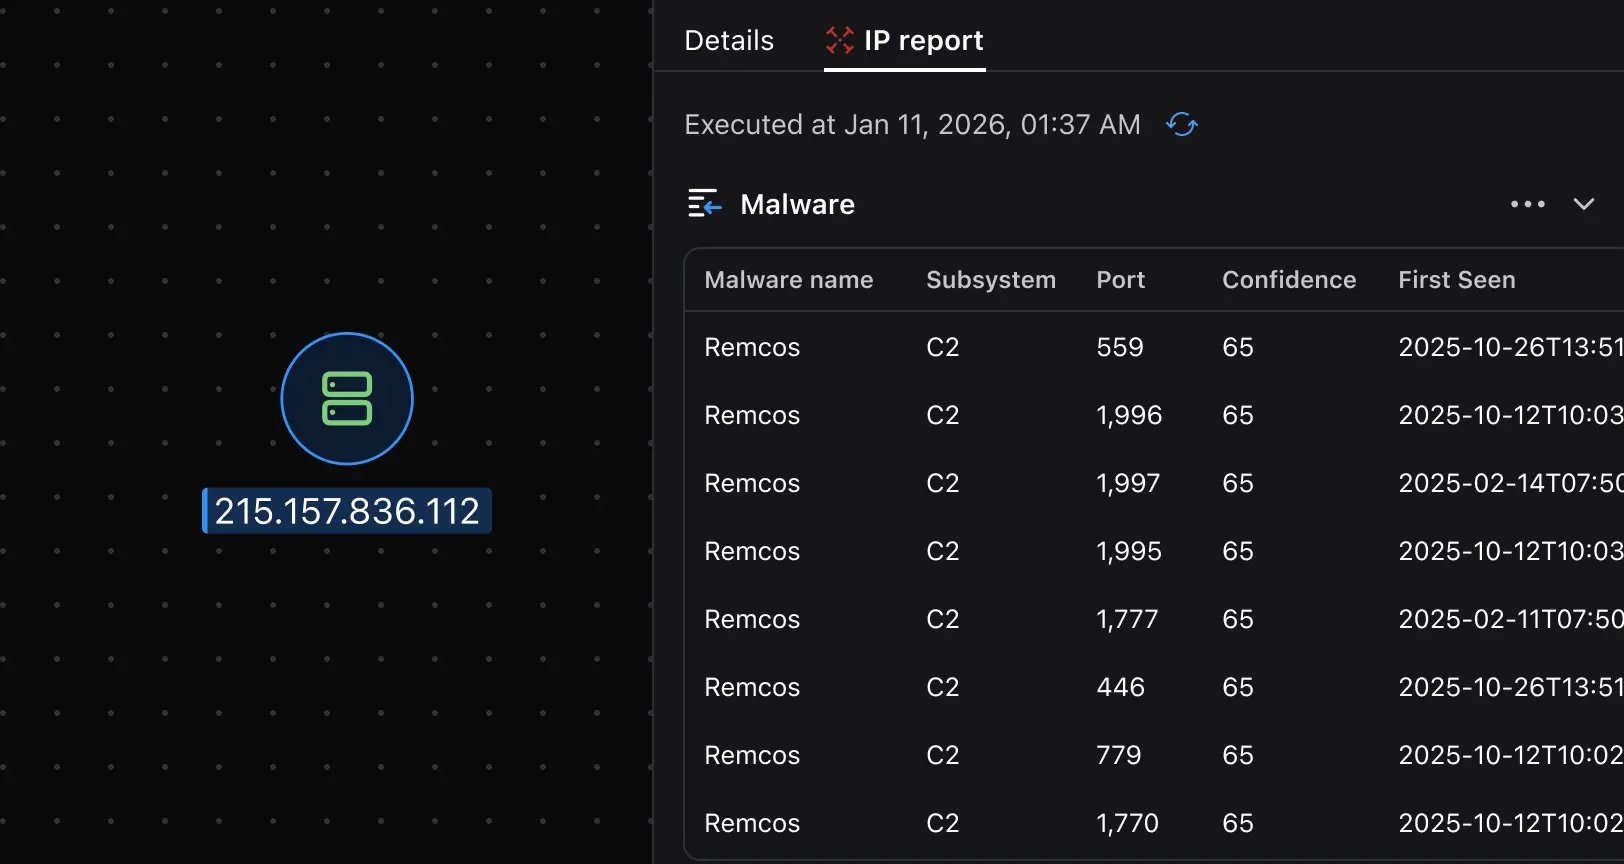Screen dimensions: 1624x864
Task: Click the Malware name column header
Action: 788,280
